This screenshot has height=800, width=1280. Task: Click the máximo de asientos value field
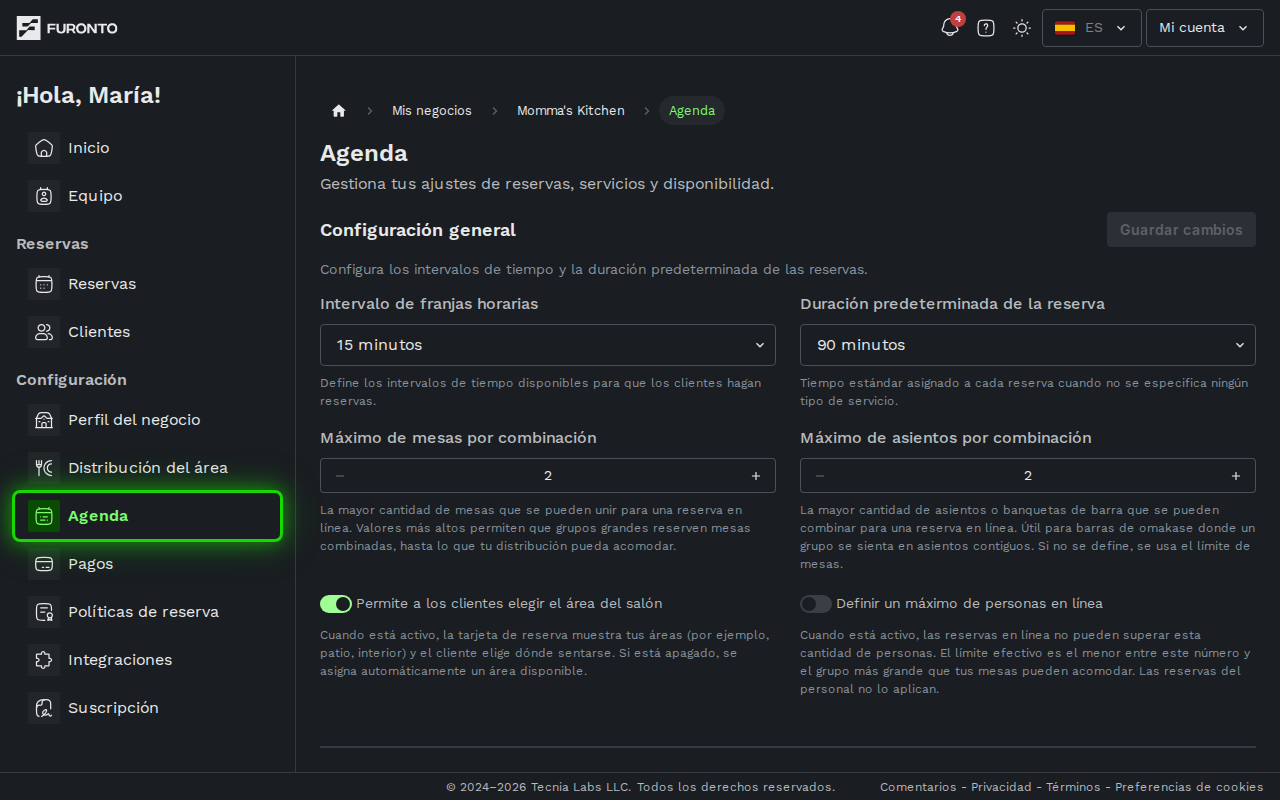tap(1028, 476)
